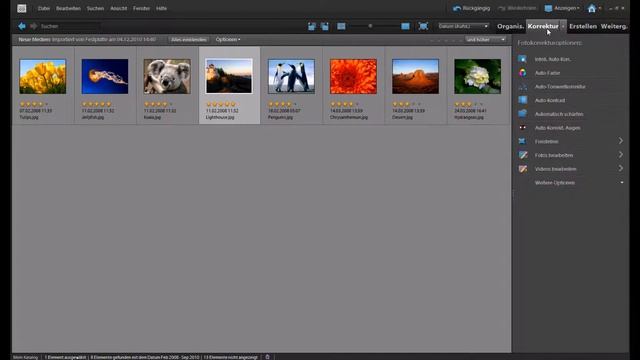Click the Intell. Auto-Korr. magnifier icon
Viewport: 640px width, 360px height.
pyautogui.click(x=522, y=59)
